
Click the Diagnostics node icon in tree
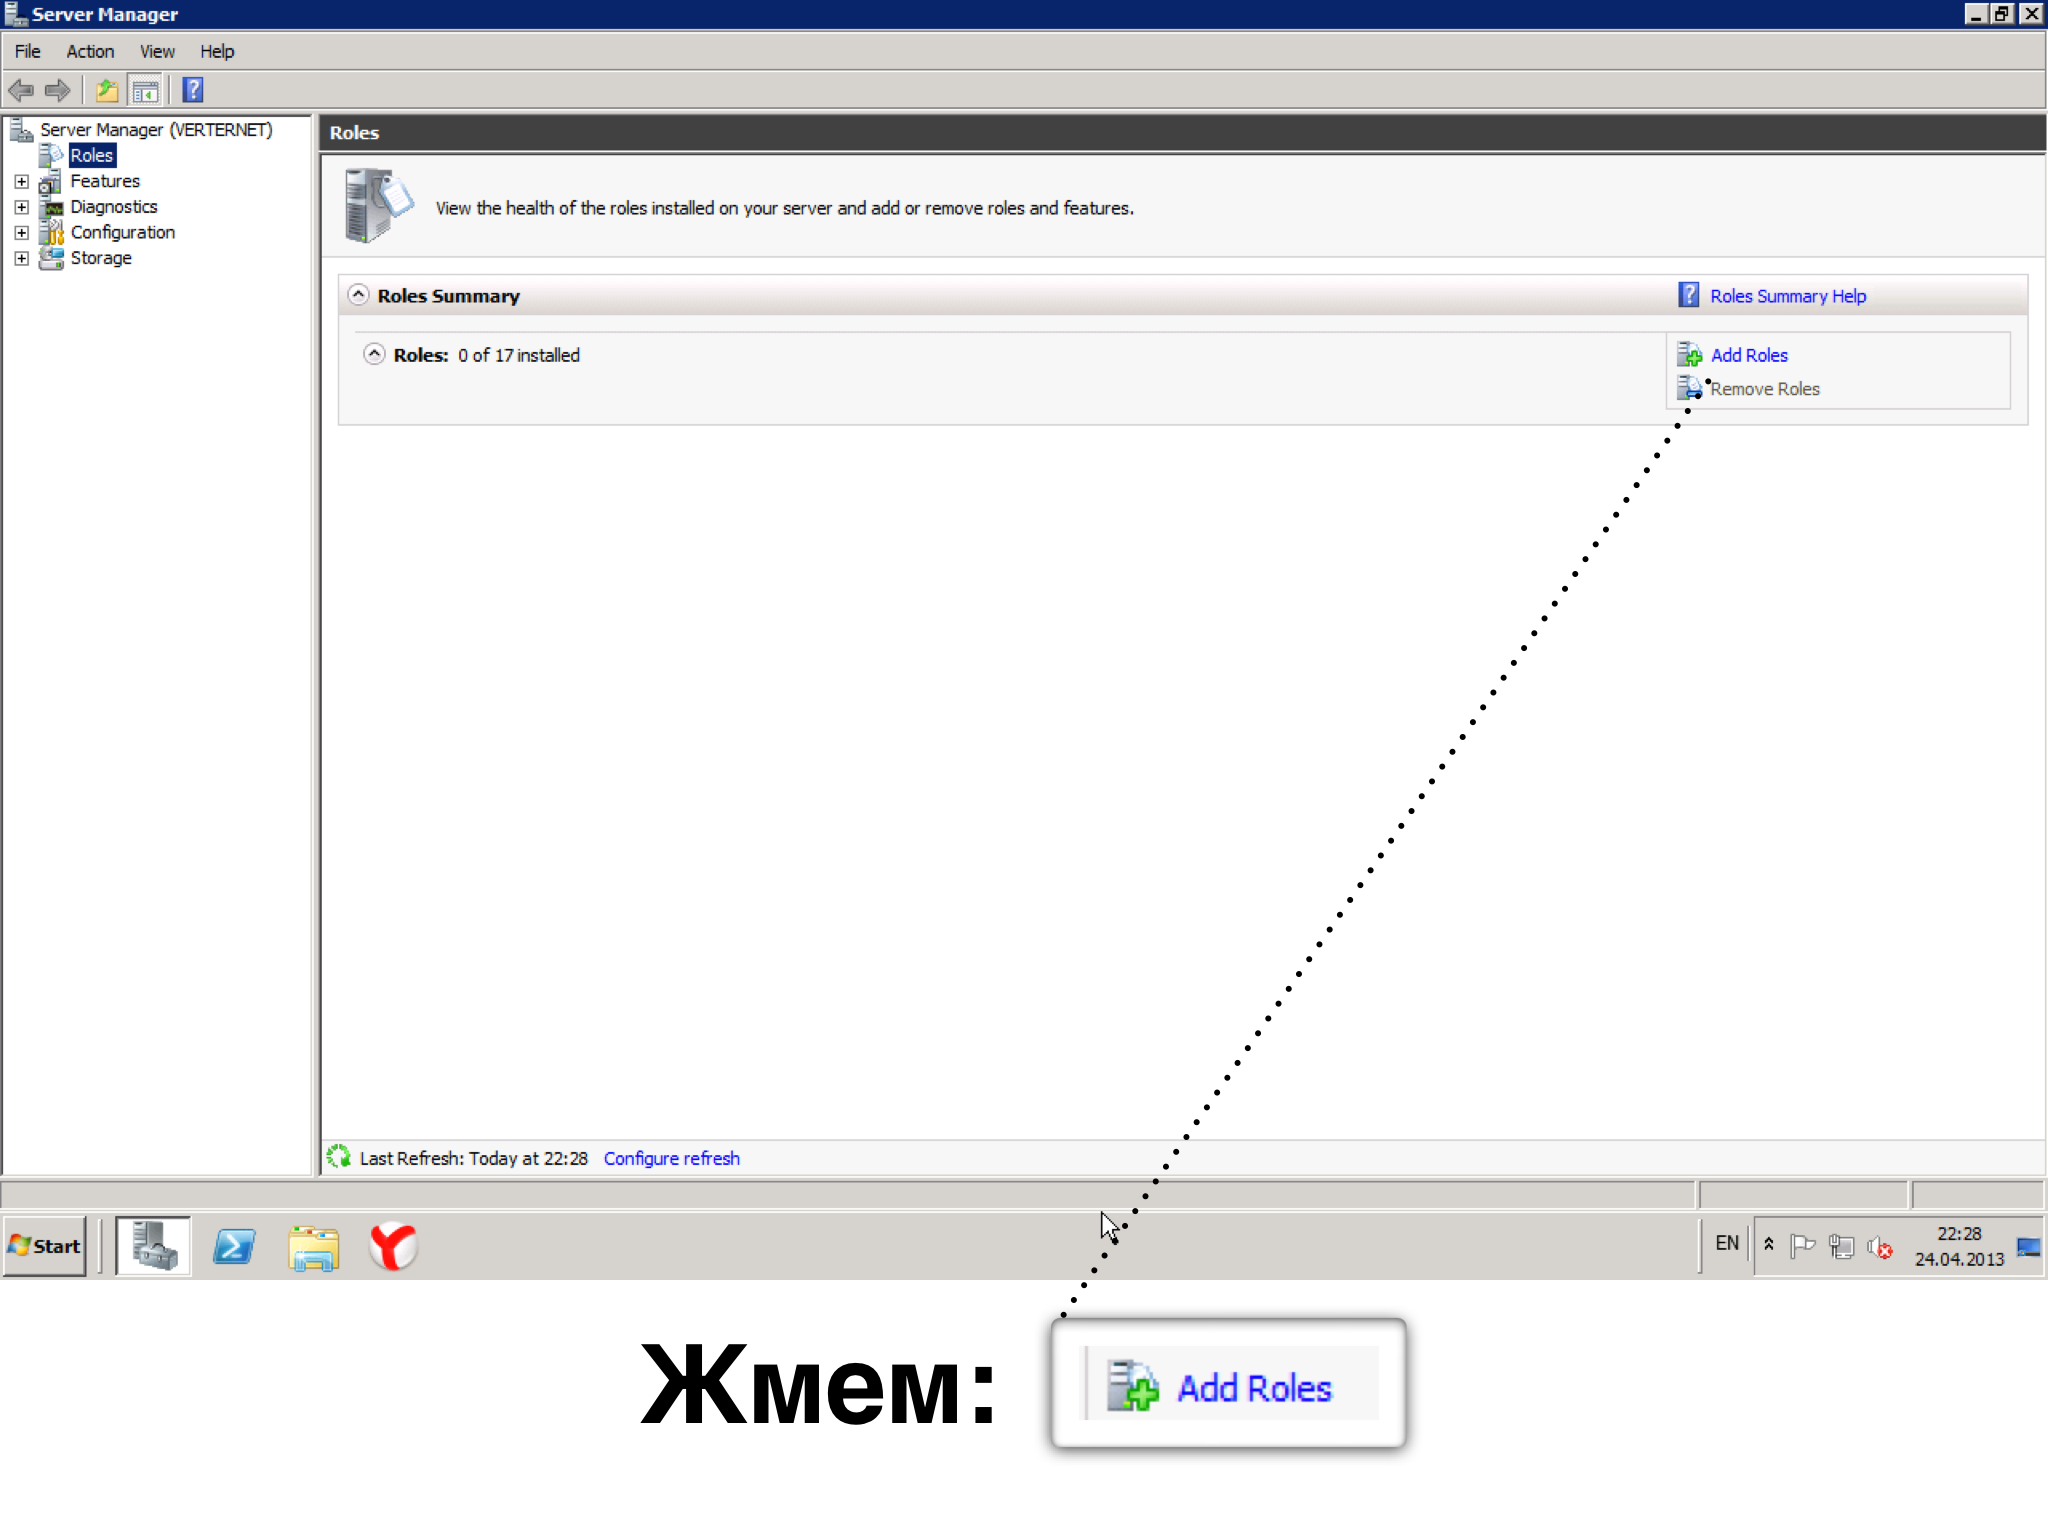(x=50, y=207)
